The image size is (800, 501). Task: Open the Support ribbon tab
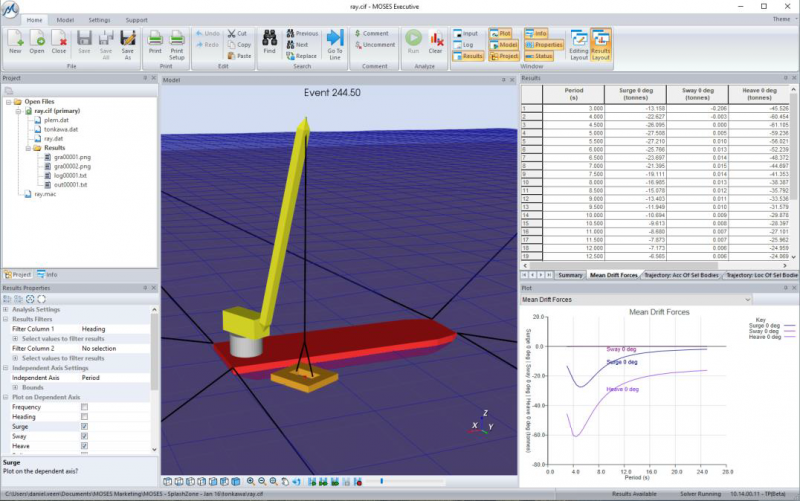(x=137, y=20)
